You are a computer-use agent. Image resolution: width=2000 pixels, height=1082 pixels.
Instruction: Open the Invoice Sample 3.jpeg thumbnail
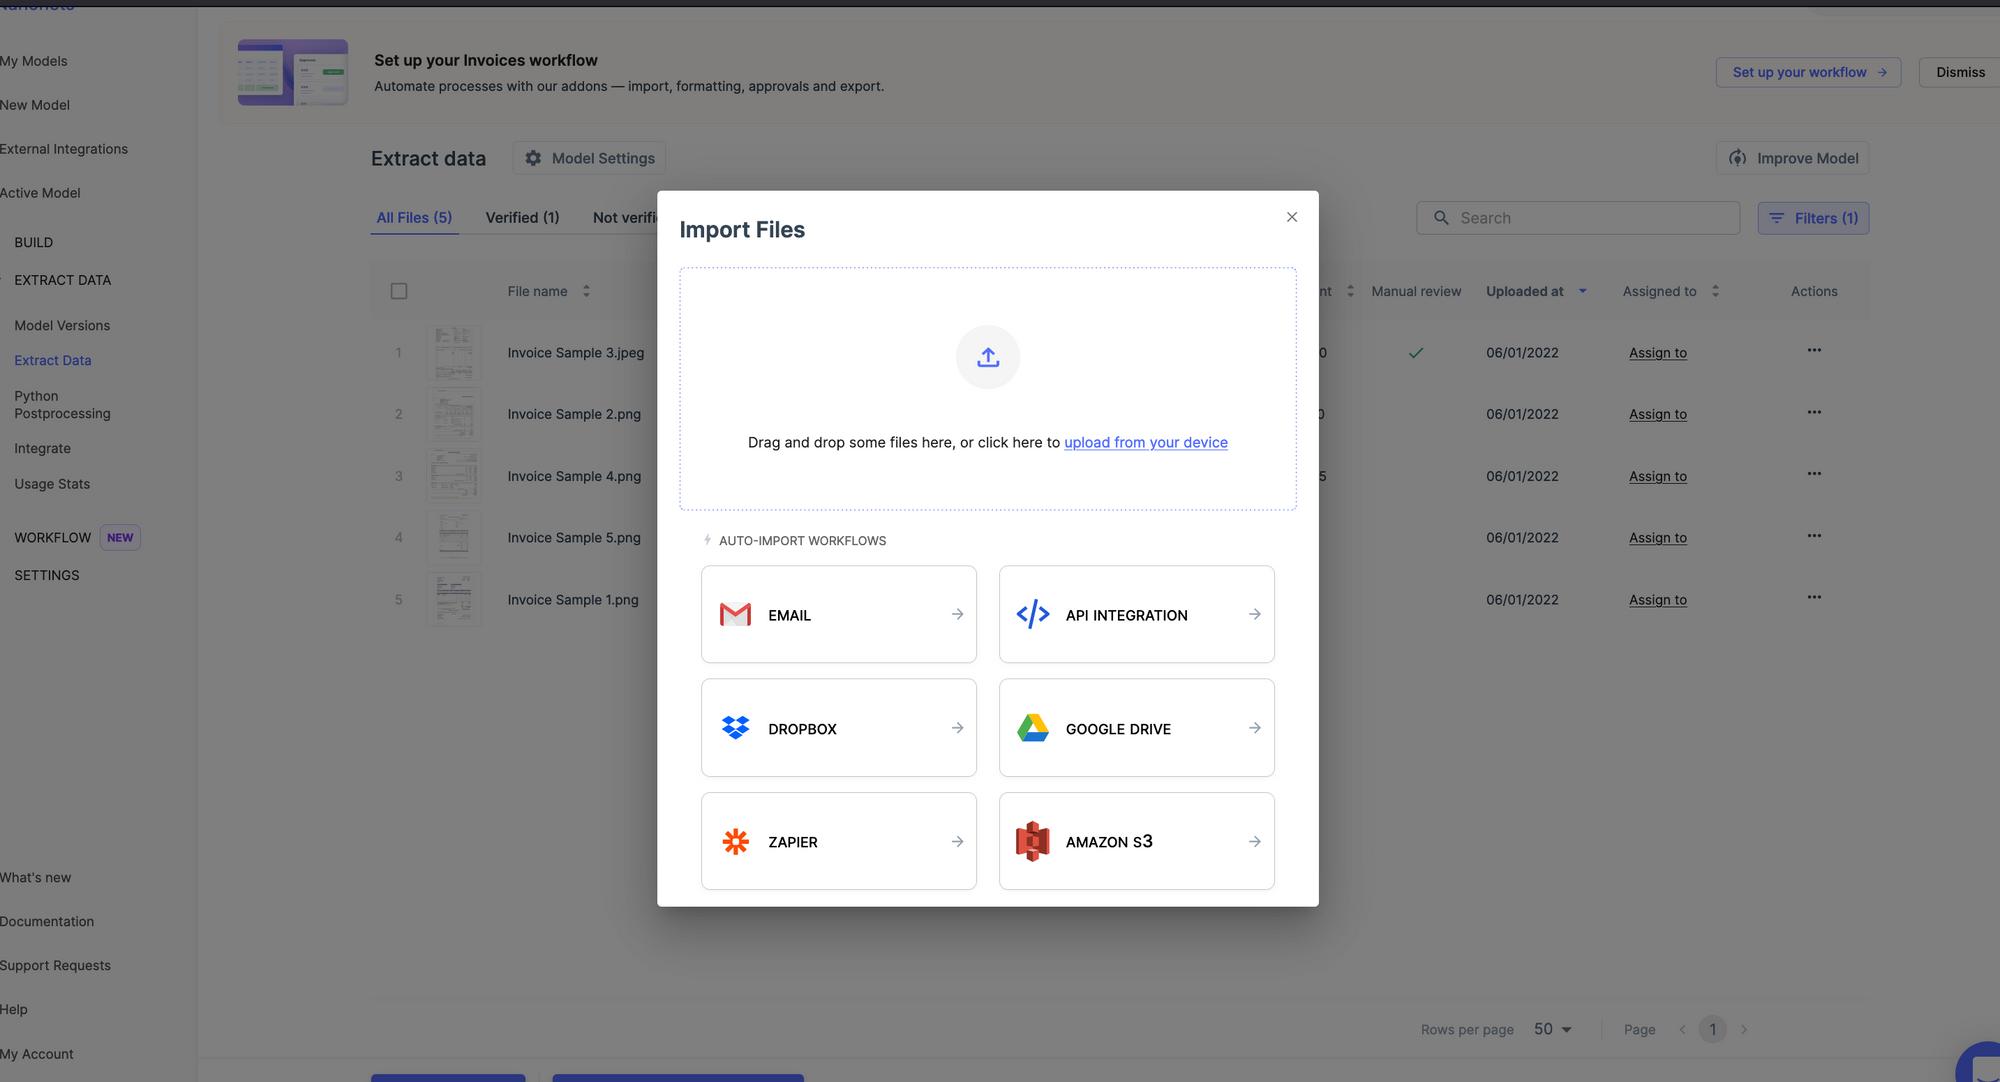454,352
